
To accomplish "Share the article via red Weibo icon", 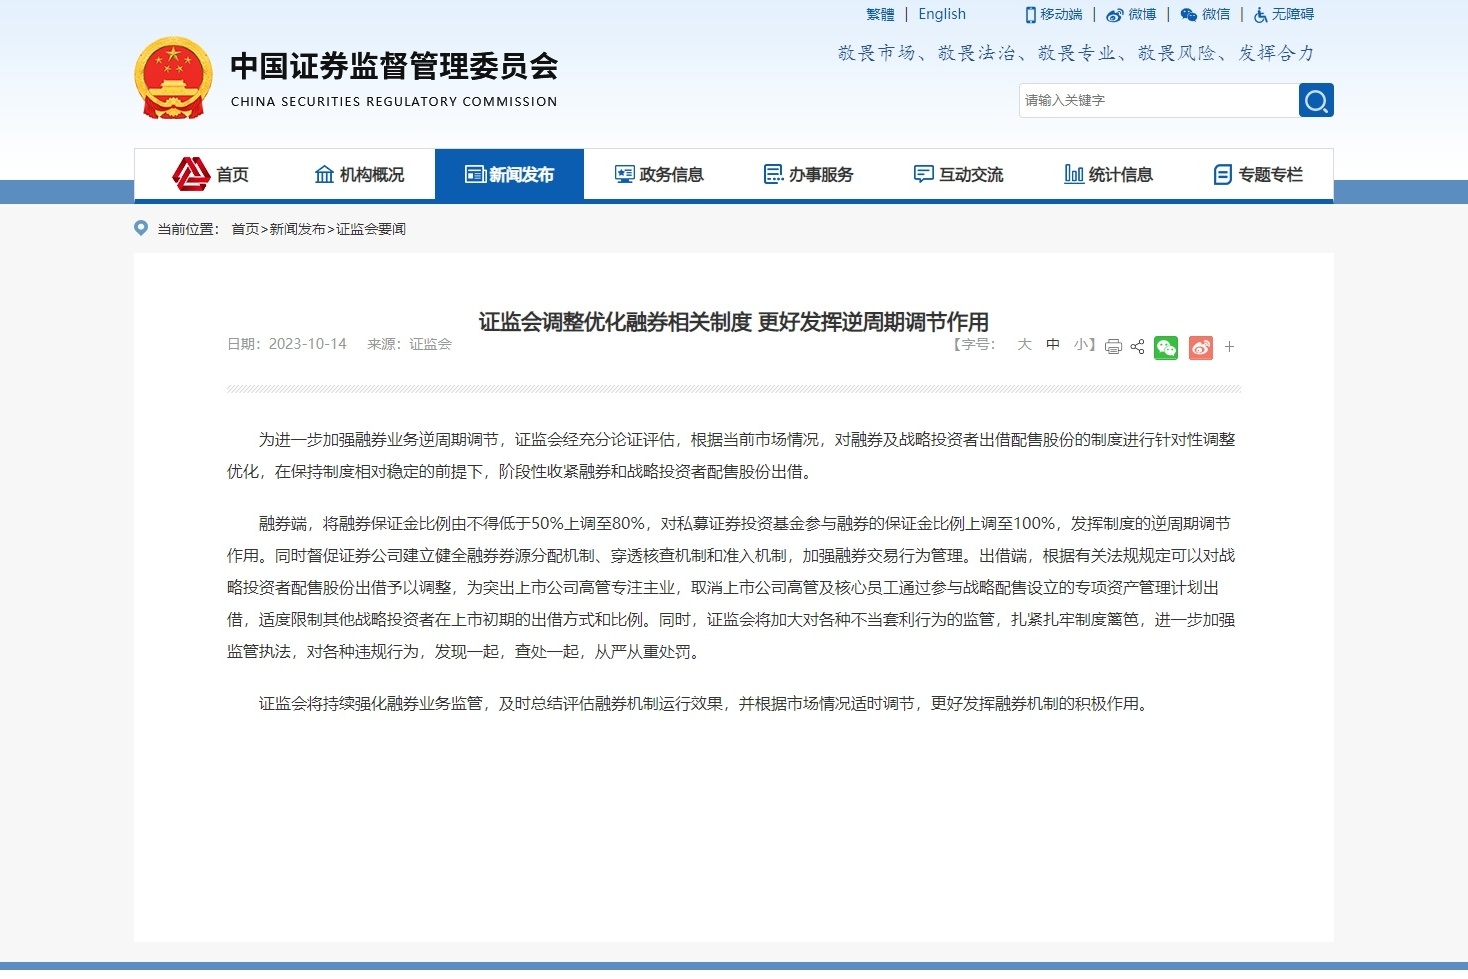I will pyautogui.click(x=1200, y=347).
